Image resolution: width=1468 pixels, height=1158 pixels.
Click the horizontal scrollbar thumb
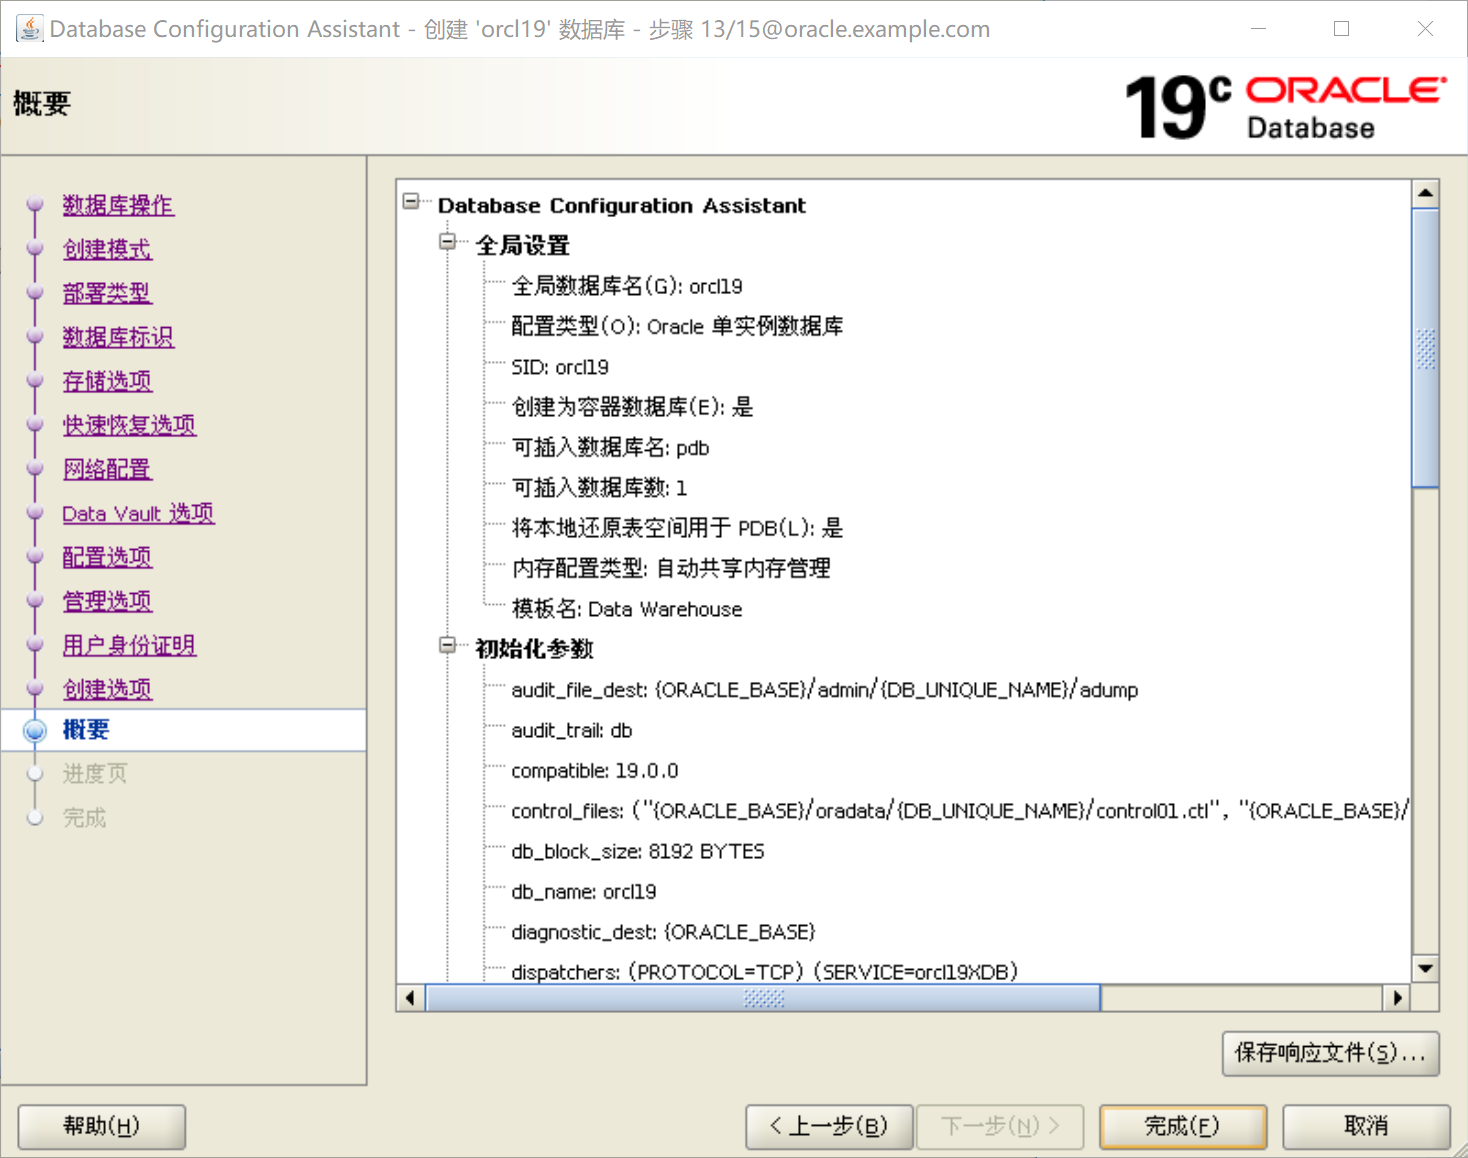[x=764, y=998]
